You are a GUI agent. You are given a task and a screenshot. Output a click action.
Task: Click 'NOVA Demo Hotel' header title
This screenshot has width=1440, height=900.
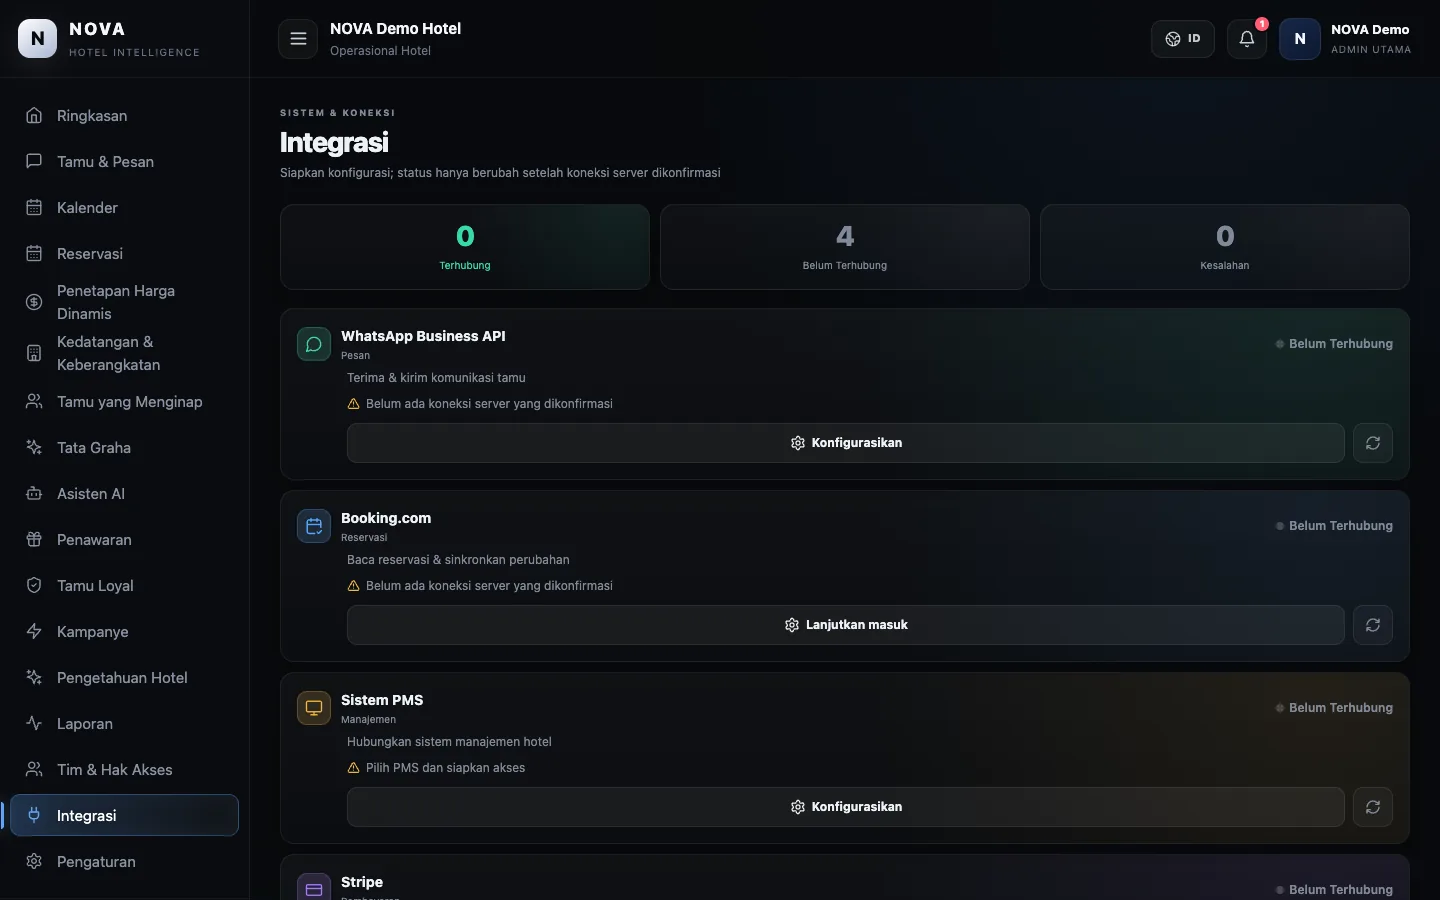click(396, 29)
